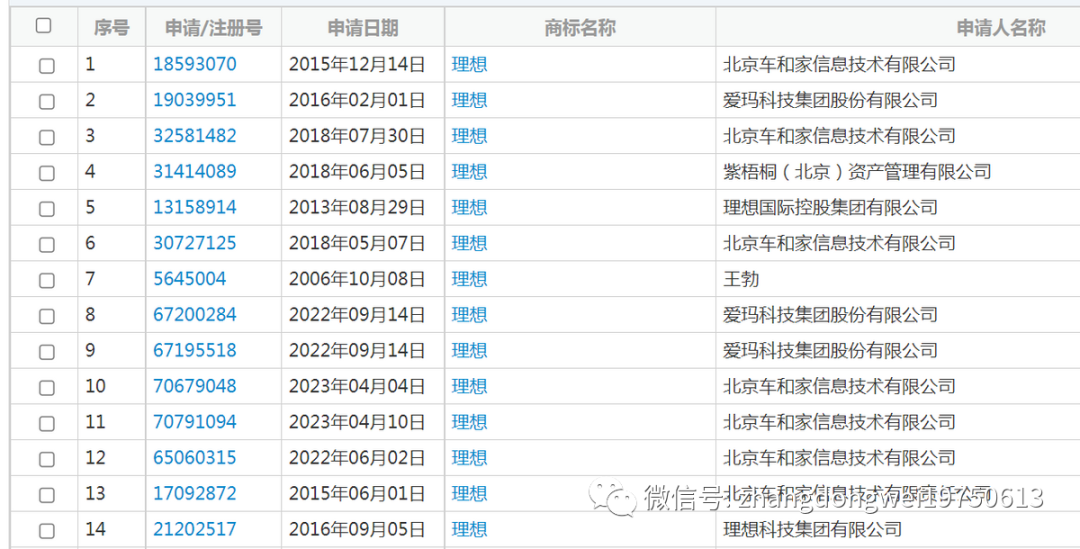Viewport: 1080px width, 549px height.
Task: Open registration number 21202517
Action: tap(194, 530)
